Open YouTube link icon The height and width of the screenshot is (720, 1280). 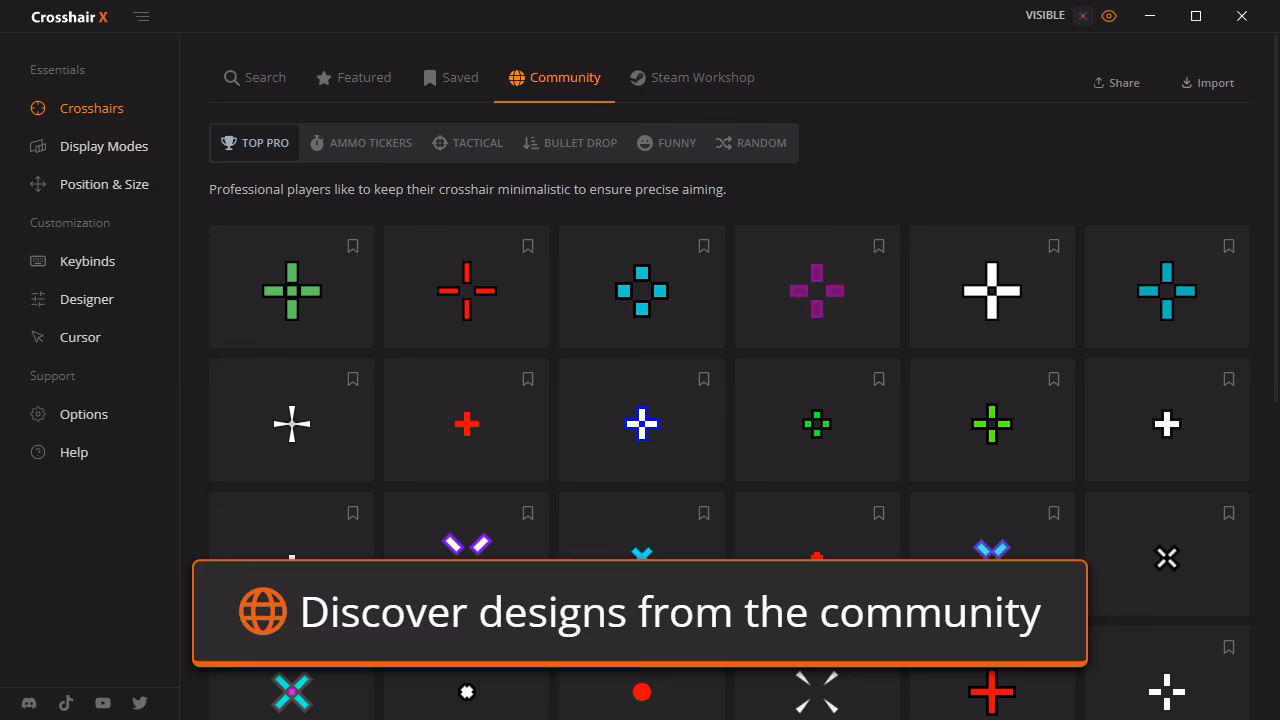point(103,703)
